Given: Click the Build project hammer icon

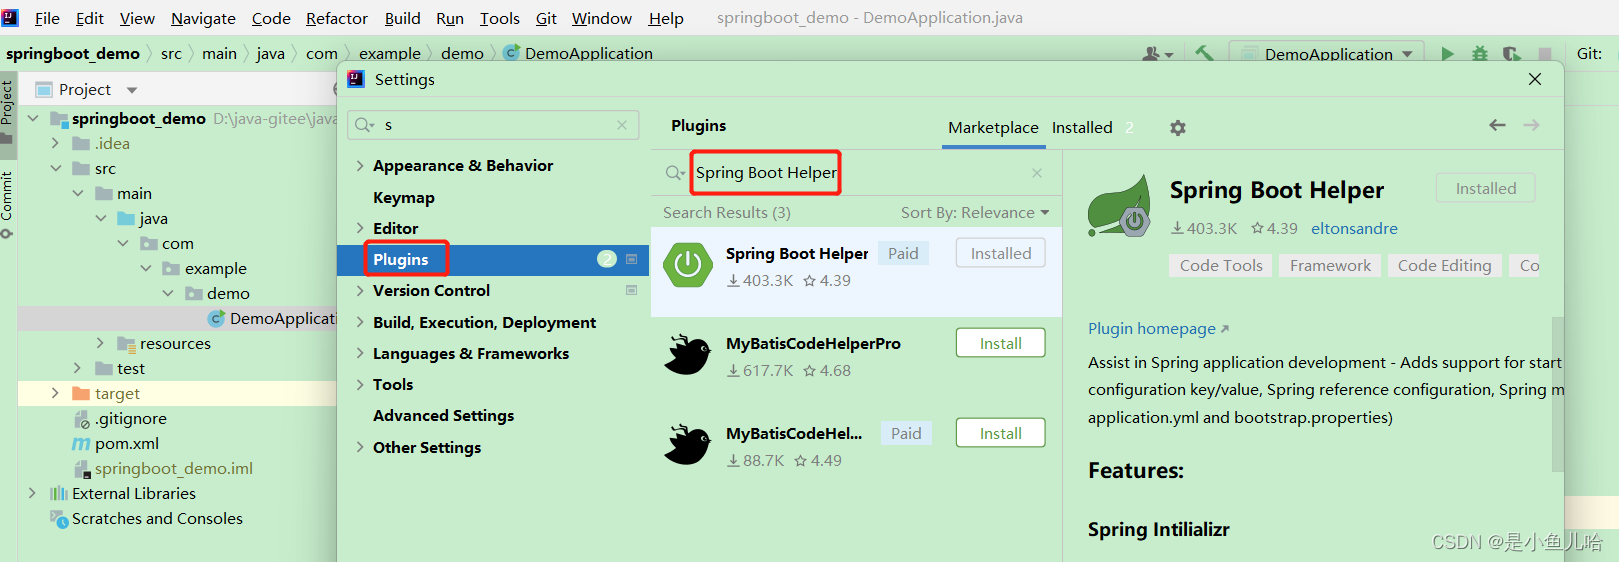Looking at the screenshot, I should tap(1205, 53).
